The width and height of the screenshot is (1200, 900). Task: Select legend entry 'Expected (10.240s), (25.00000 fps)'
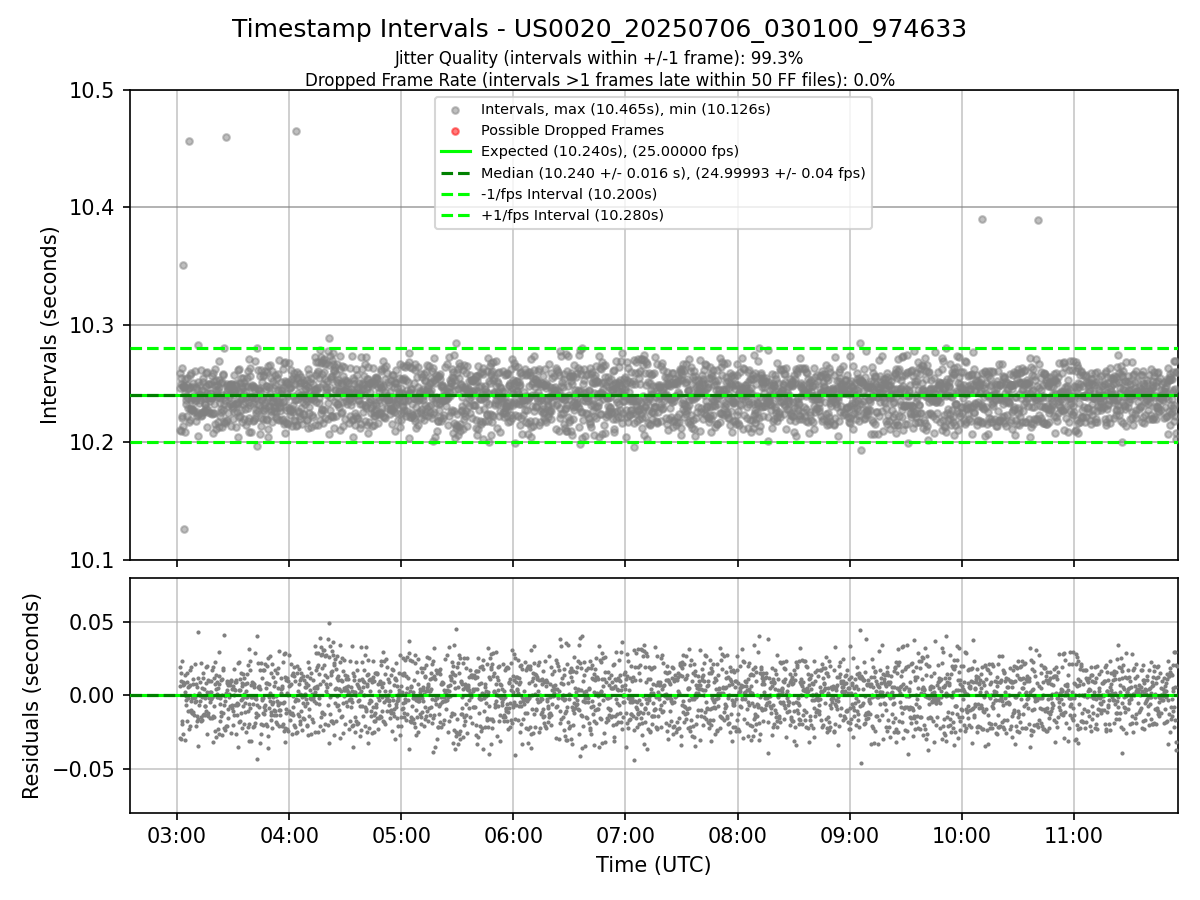coord(610,151)
